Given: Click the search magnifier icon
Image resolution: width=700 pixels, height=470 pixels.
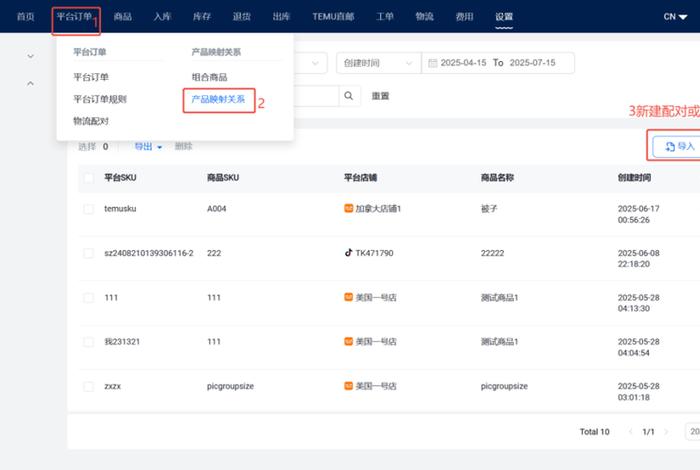Looking at the screenshot, I should point(349,96).
